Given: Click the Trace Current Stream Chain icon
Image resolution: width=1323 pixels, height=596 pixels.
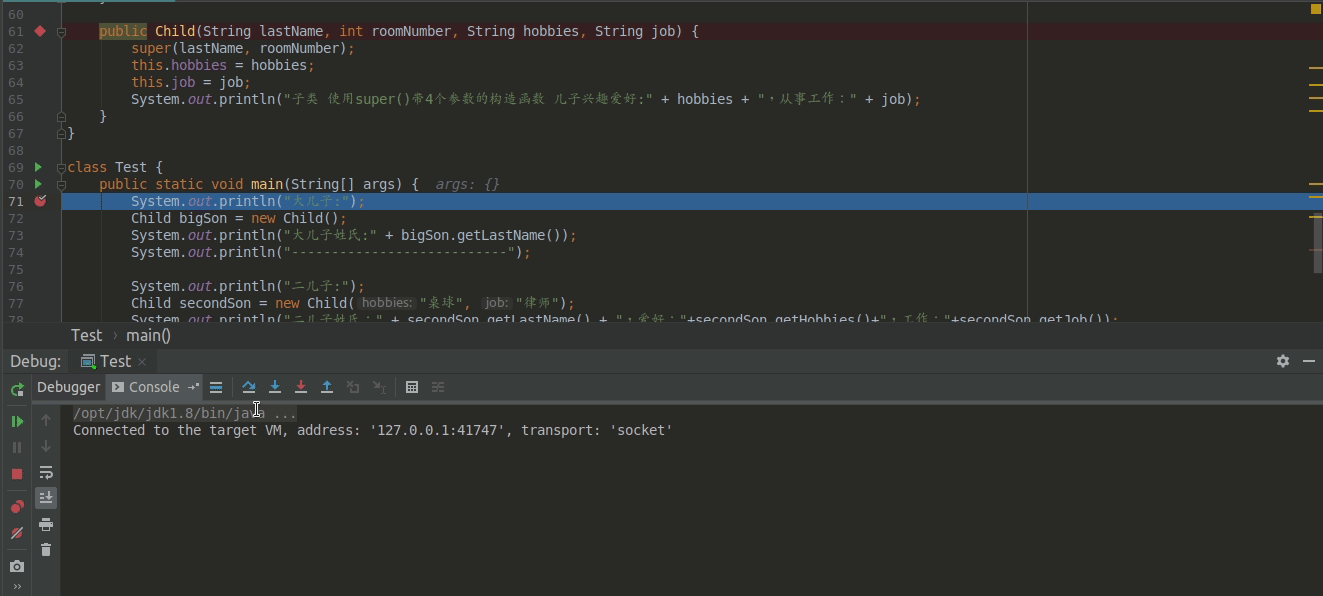Looking at the screenshot, I should (438, 387).
